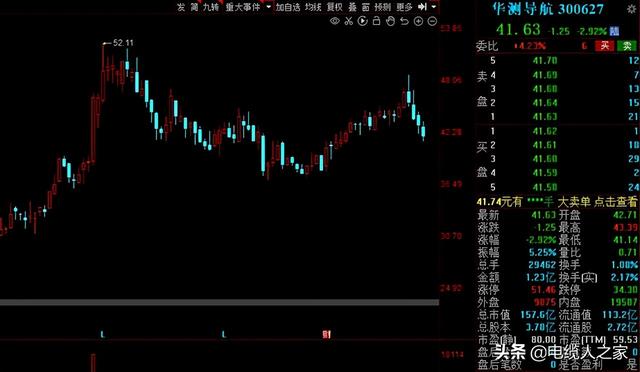Click the 流通值 value 113.2亿
This screenshot has width=640, height=372.
(x=620, y=315)
